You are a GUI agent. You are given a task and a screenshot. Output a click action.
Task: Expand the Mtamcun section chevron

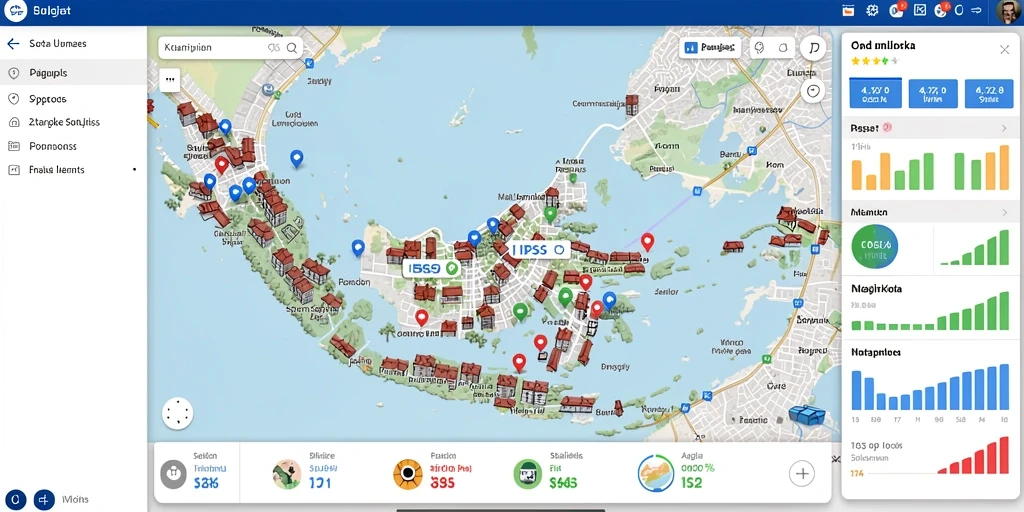[x=1004, y=212]
